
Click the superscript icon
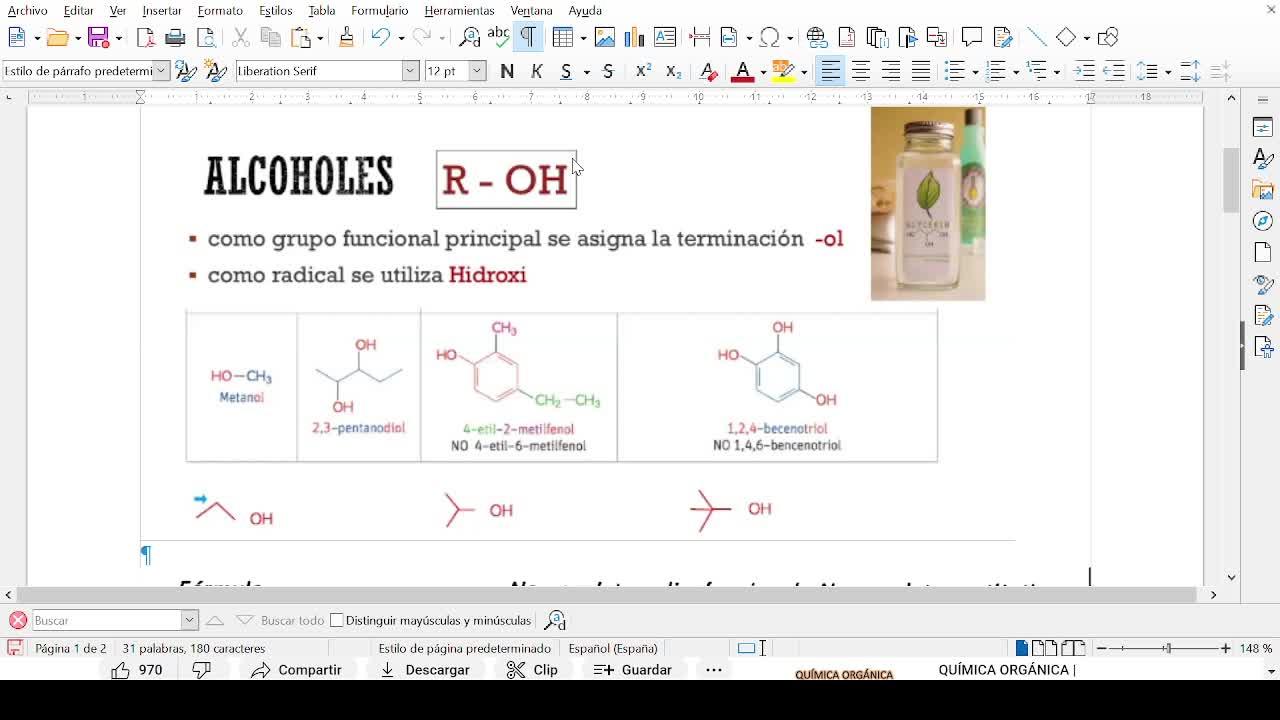pyautogui.click(x=643, y=71)
